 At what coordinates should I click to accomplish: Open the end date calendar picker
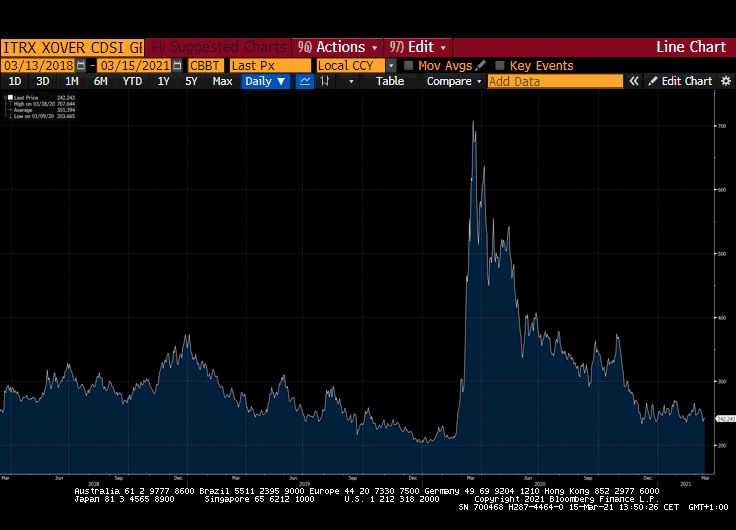click(177, 65)
